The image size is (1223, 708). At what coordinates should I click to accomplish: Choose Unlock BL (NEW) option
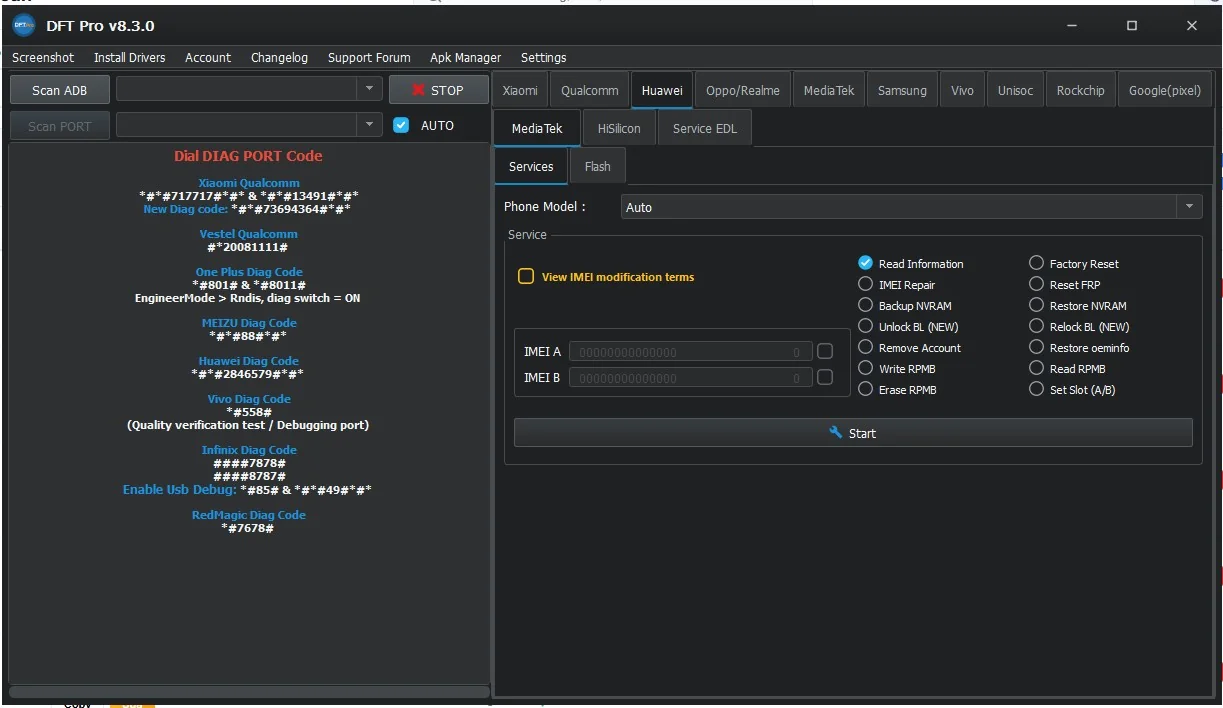click(866, 326)
